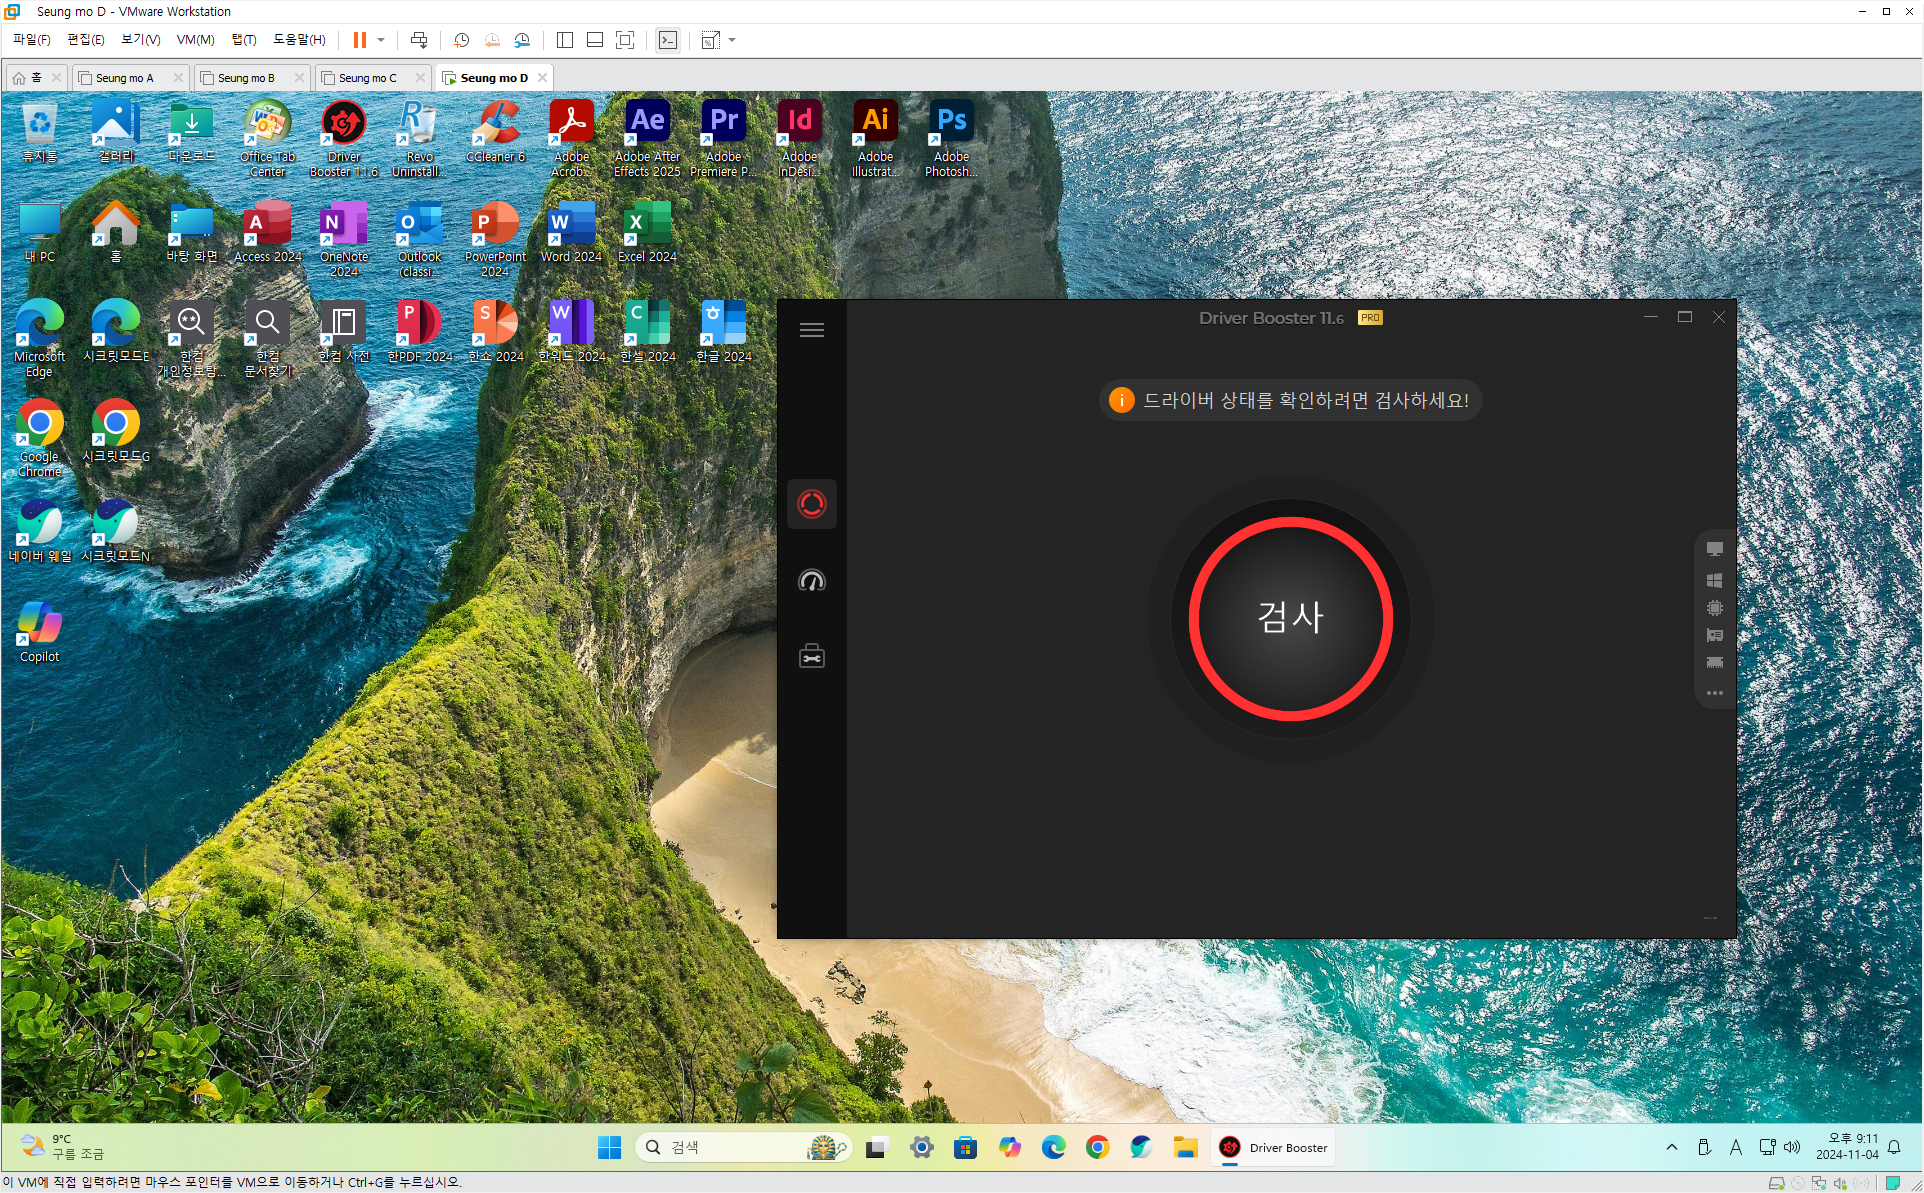Expand the three-dots more icon on right panel

click(x=1714, y=693)
